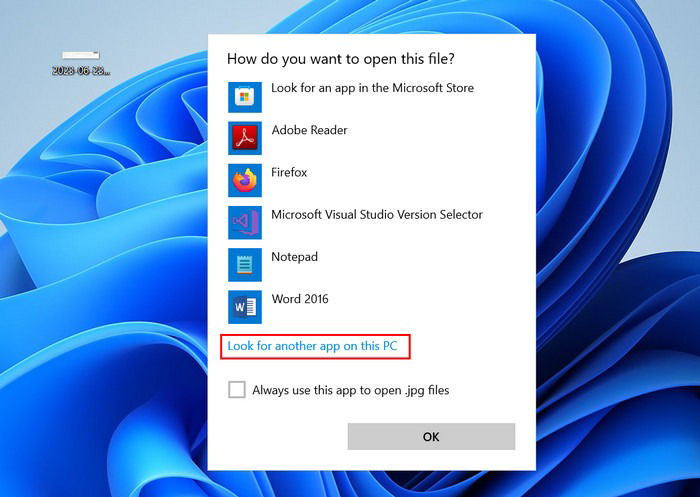
Task: Click 'Always use this app to open .jpg files' label
Action: point(350,390)
